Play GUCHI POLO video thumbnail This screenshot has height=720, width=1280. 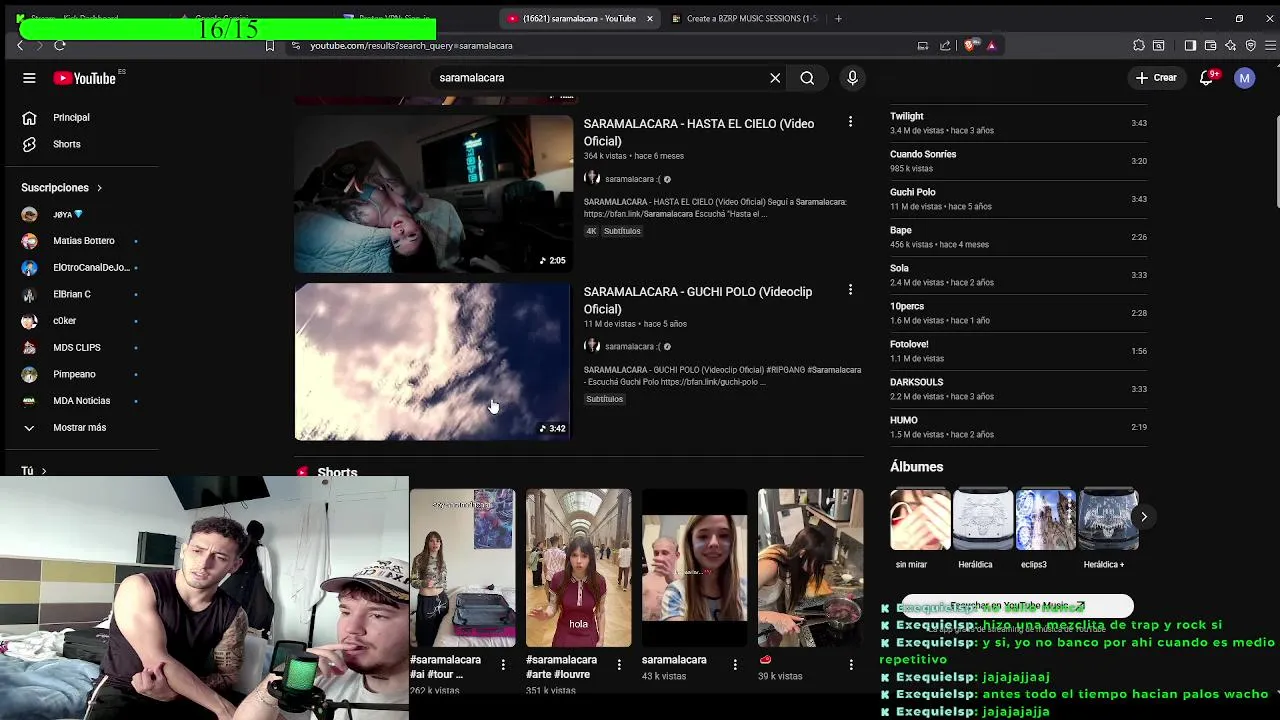tap(433, 361)
